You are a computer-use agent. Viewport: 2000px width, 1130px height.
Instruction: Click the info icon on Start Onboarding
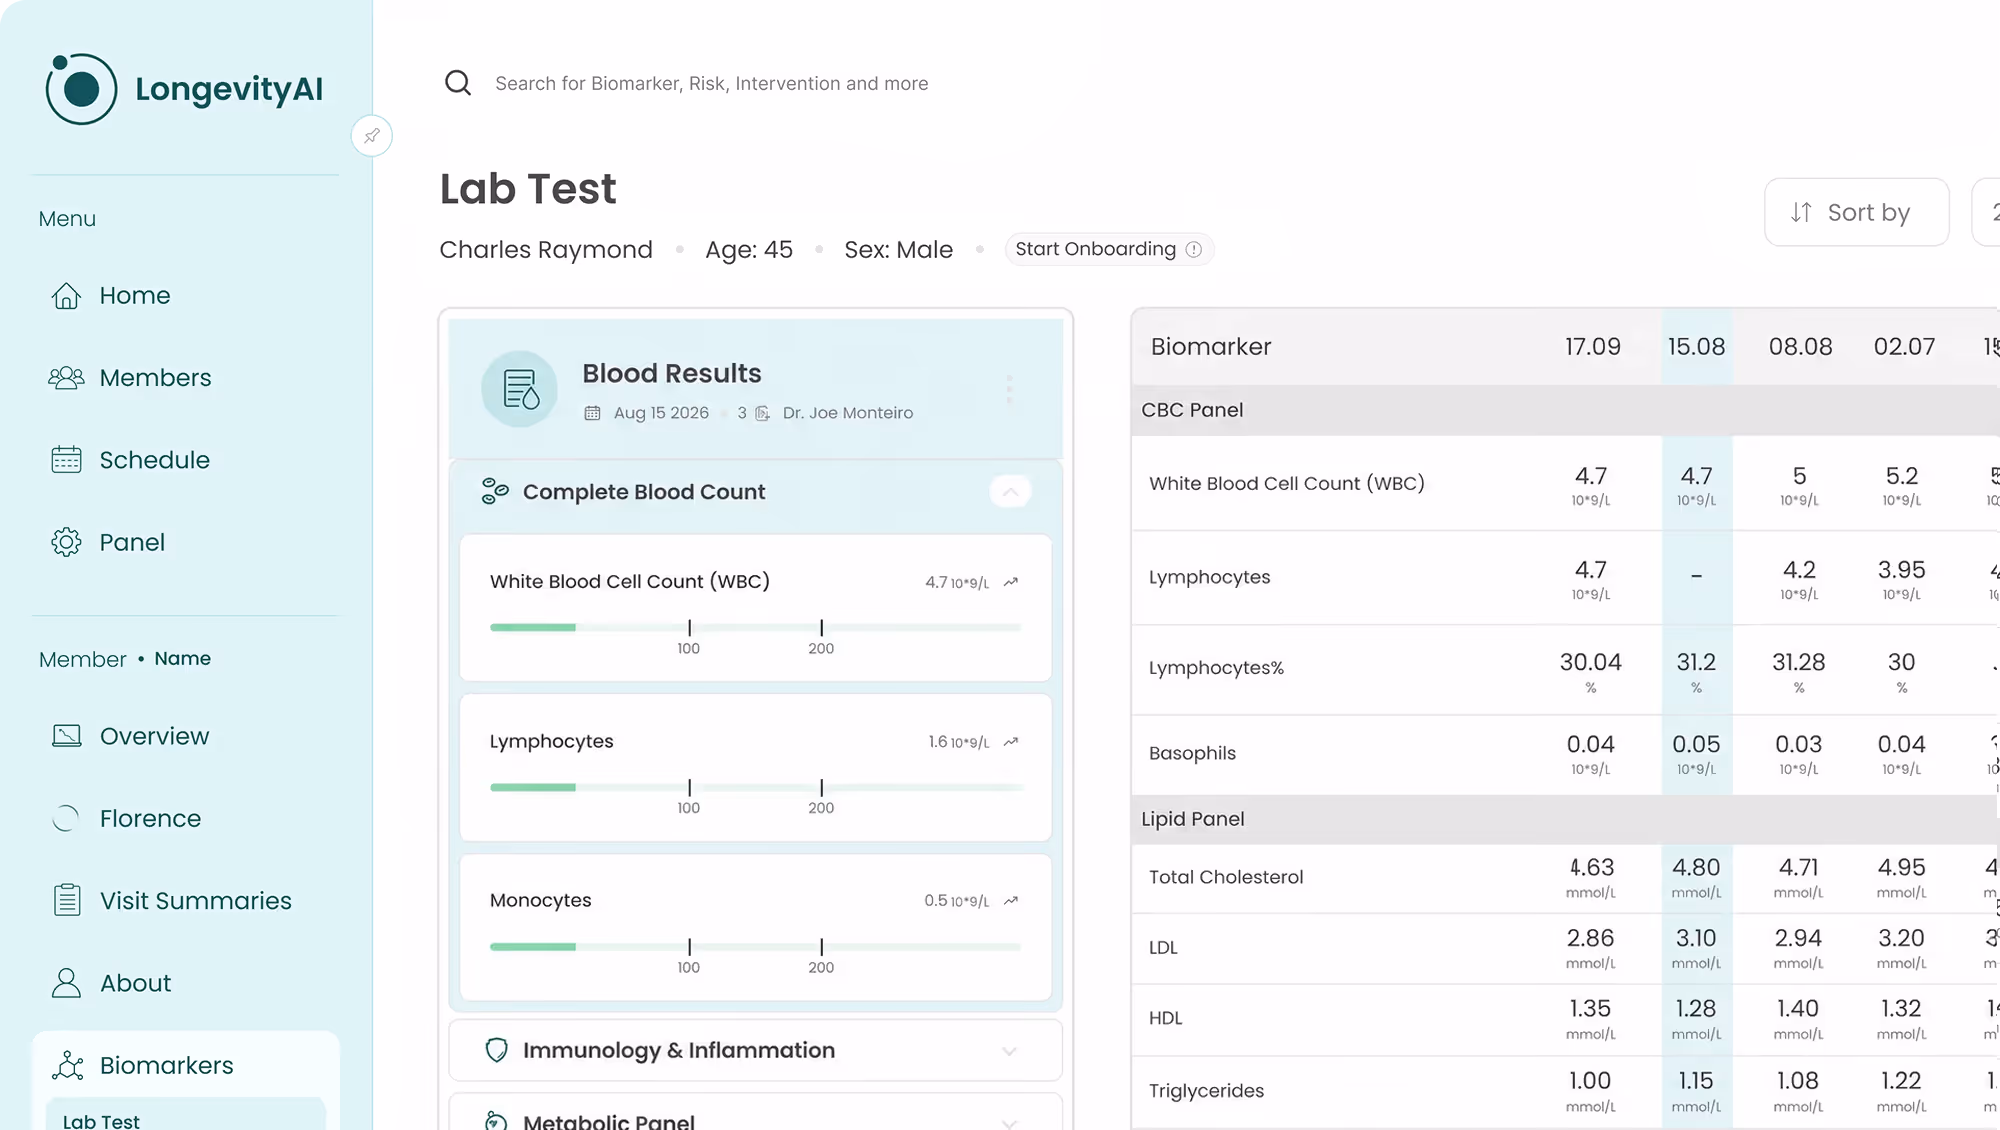[1194, 250]
